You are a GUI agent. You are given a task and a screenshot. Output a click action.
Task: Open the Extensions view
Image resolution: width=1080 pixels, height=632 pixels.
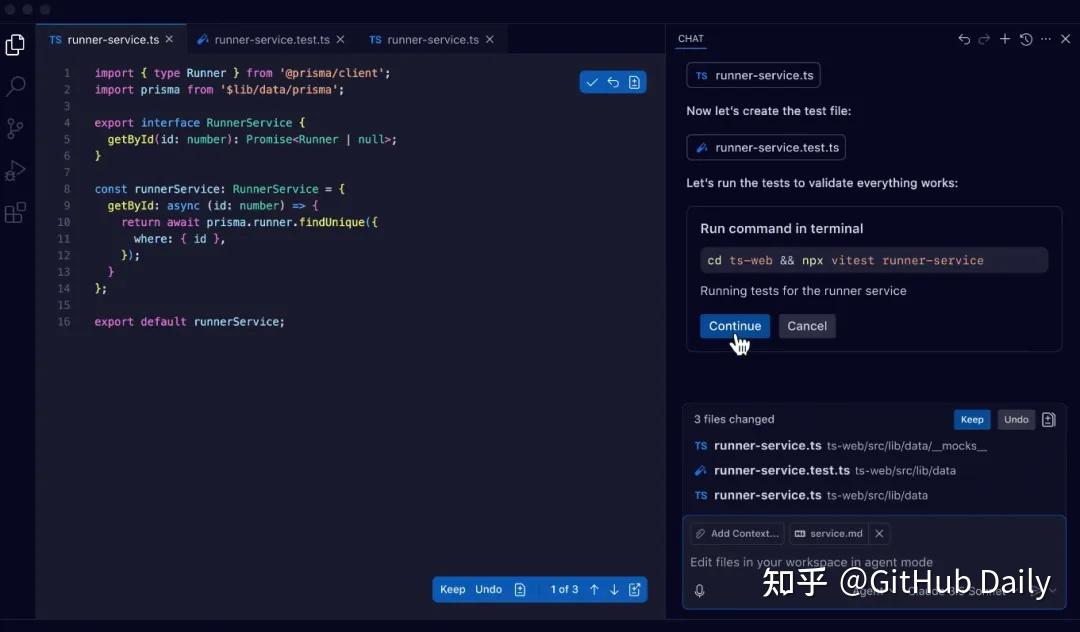(15, 213)
